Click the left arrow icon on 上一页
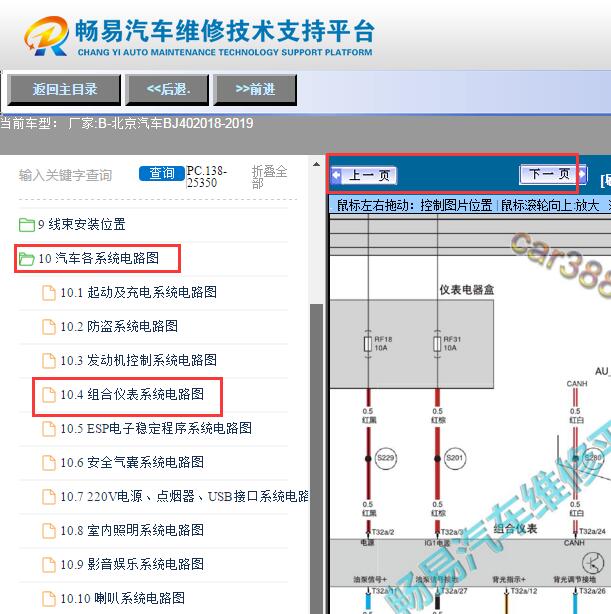611x614 pixels. click(x=336, y=175)
